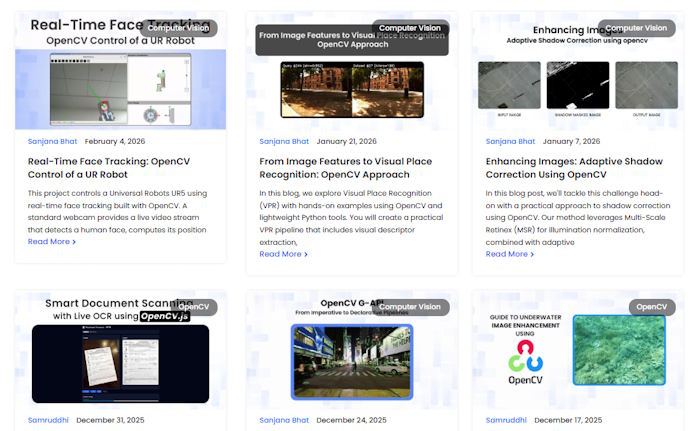Open title Real-Time Face Tracking: OpenCV Control
The width and height of the screenshot is (700, 431).
109,168
